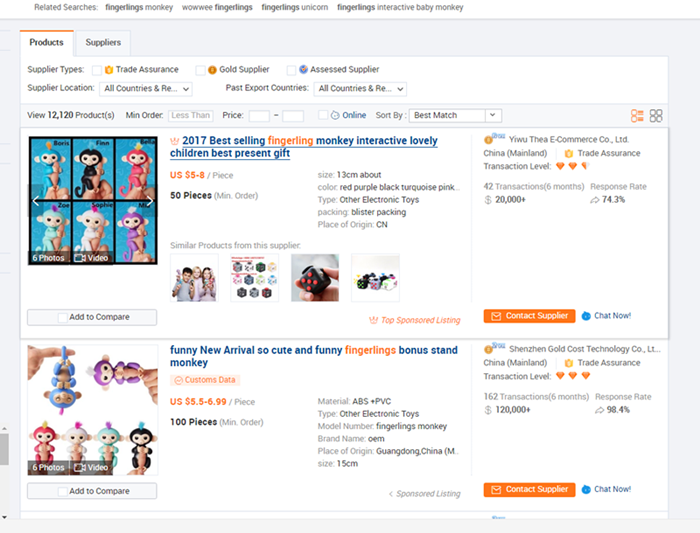Show next photo with right arrow
Viewport: 700px width, 533px height.
point(149,202)
